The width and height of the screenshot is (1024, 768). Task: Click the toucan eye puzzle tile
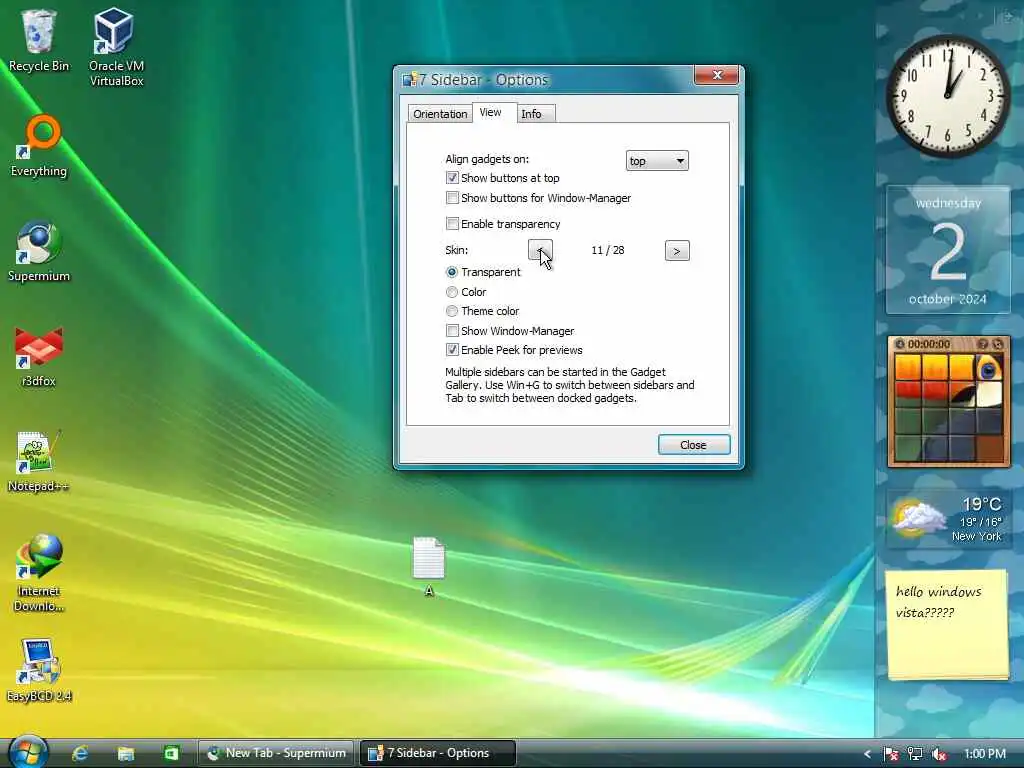(x=988, y=368)
